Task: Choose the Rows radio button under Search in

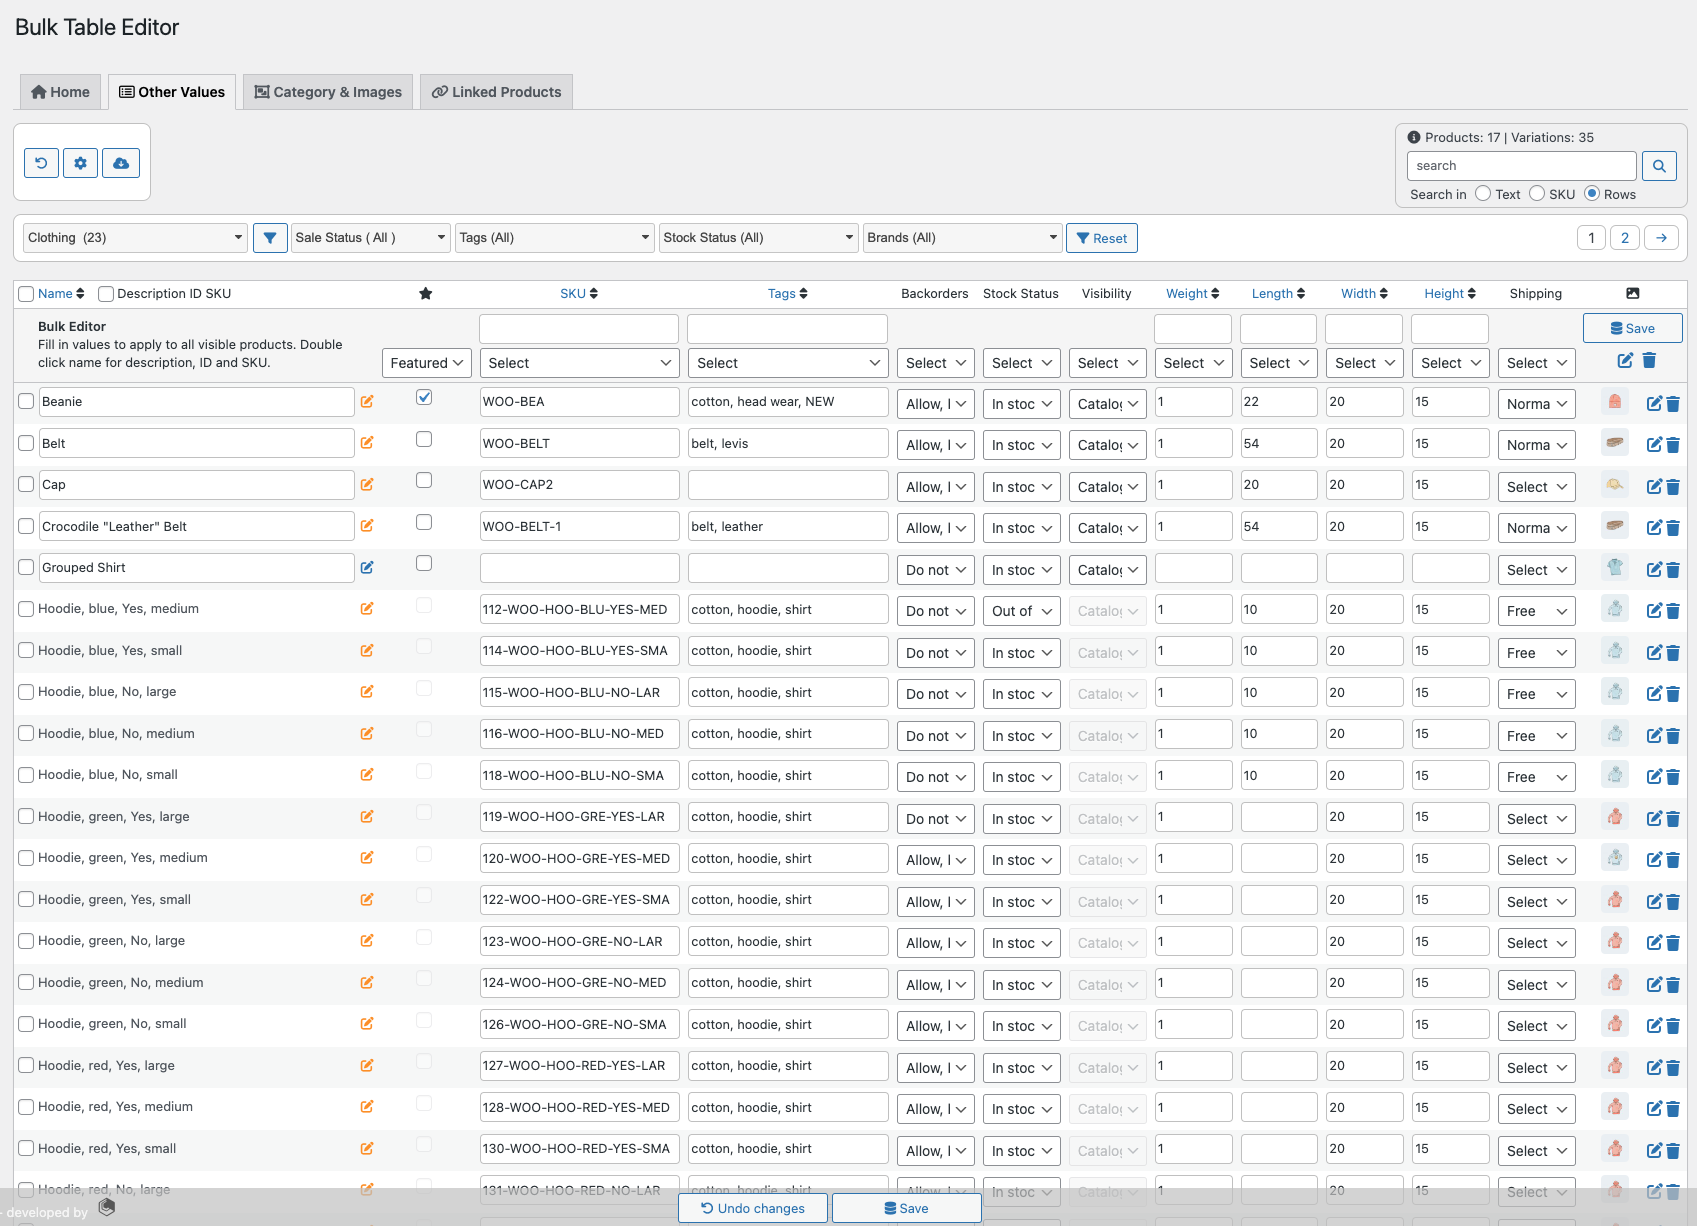Action: pyautogui.click(x=1590, y=194)
